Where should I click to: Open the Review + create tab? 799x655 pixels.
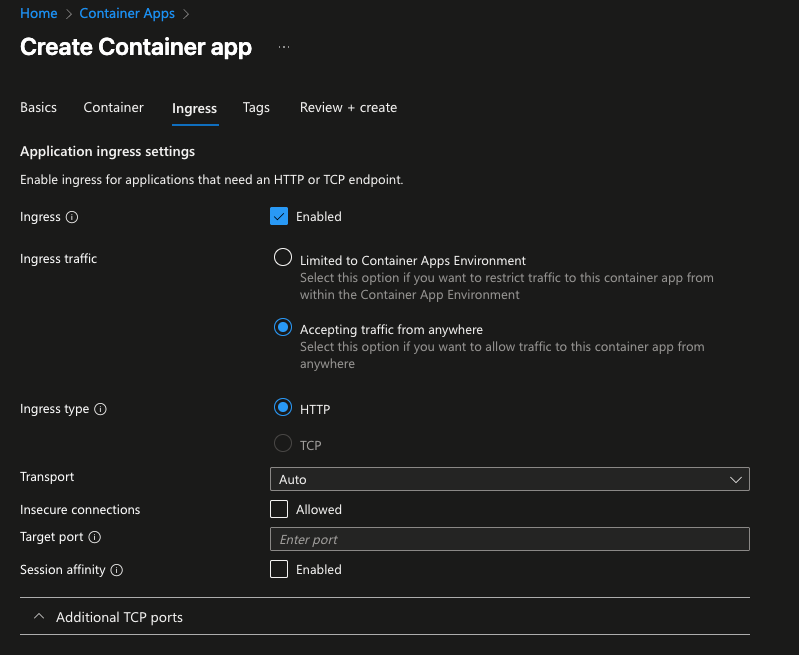(348, 107)
